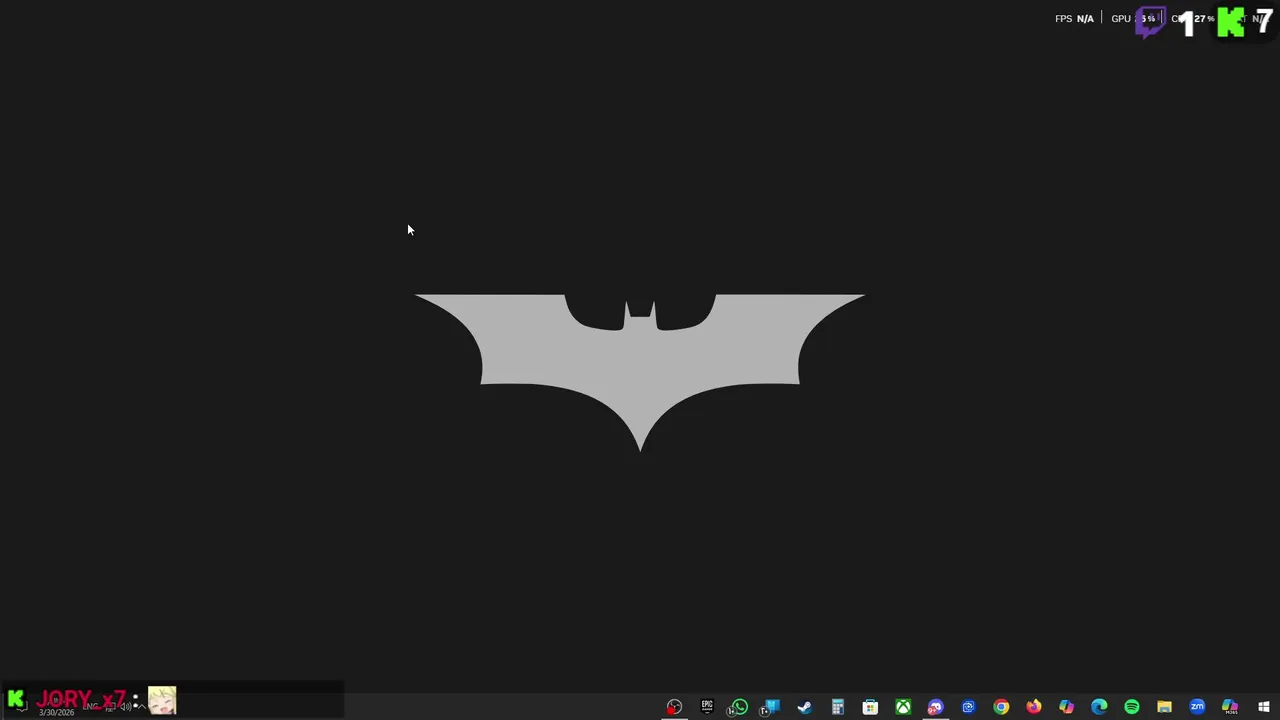
Task: Expand hidden tray icons chevron
Action: pyautogui.click(x=141, y=706)
